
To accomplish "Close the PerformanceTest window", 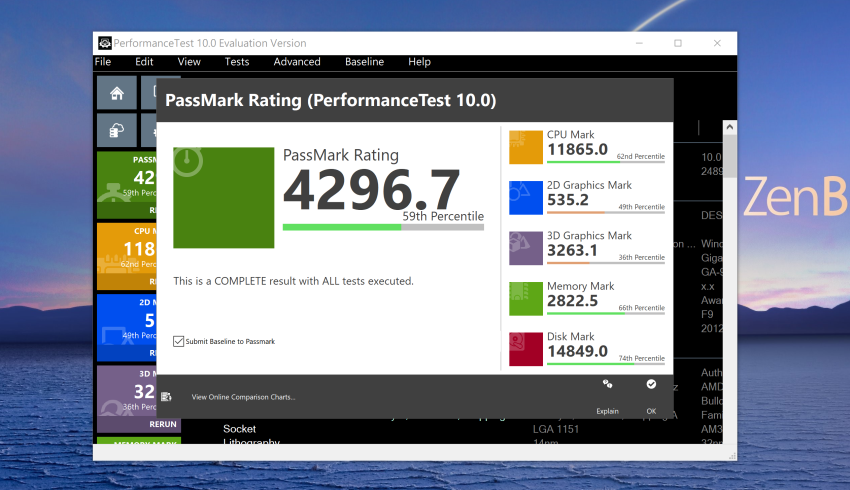I will 717,43.
